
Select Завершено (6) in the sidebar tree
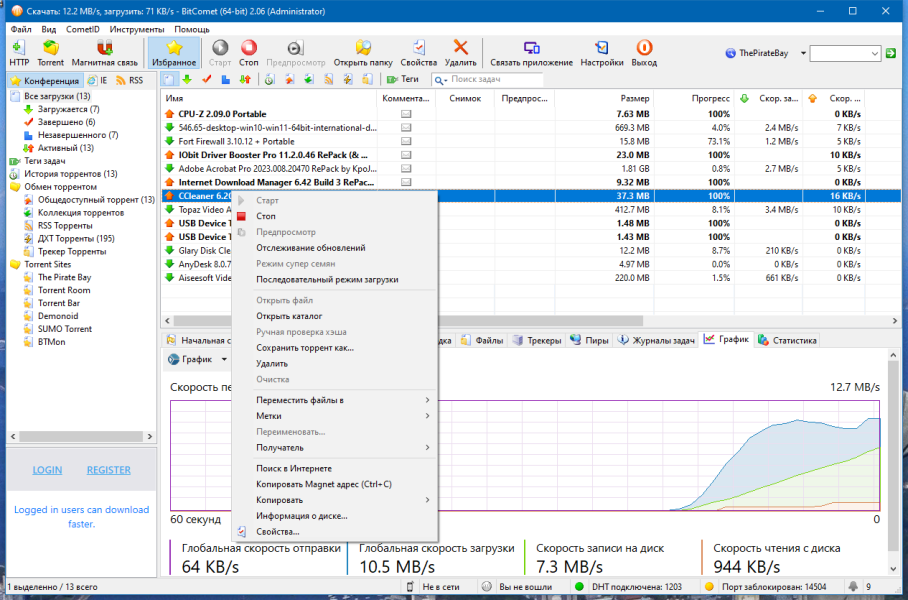tap(66, 122)
